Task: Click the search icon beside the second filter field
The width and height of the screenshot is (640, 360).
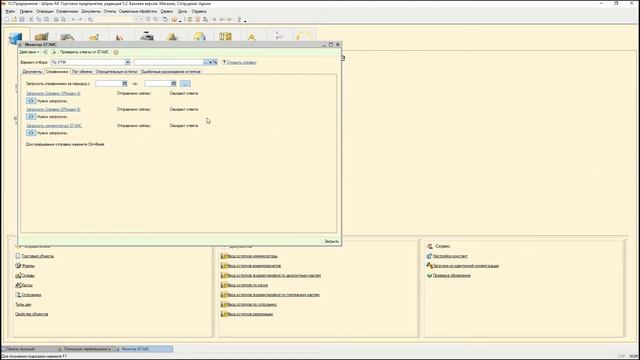Action: point(215,62)
